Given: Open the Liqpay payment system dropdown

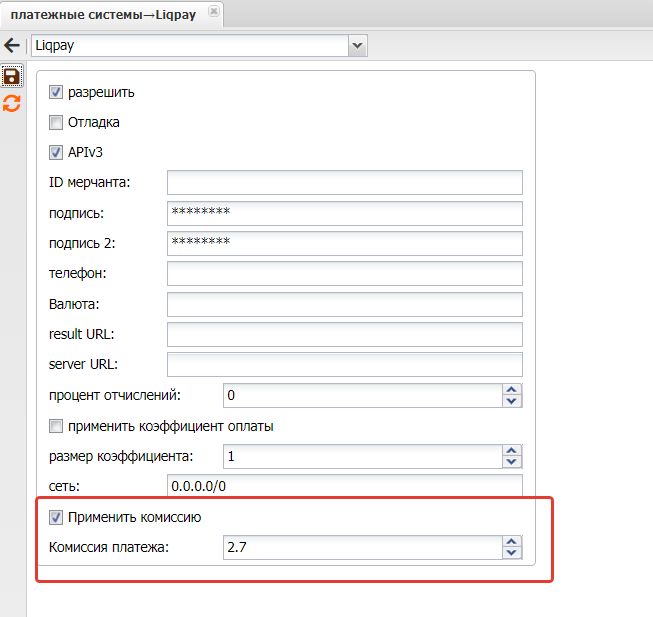Looking at the screenshot, I should pyautogui.click(x=357, y=45).
